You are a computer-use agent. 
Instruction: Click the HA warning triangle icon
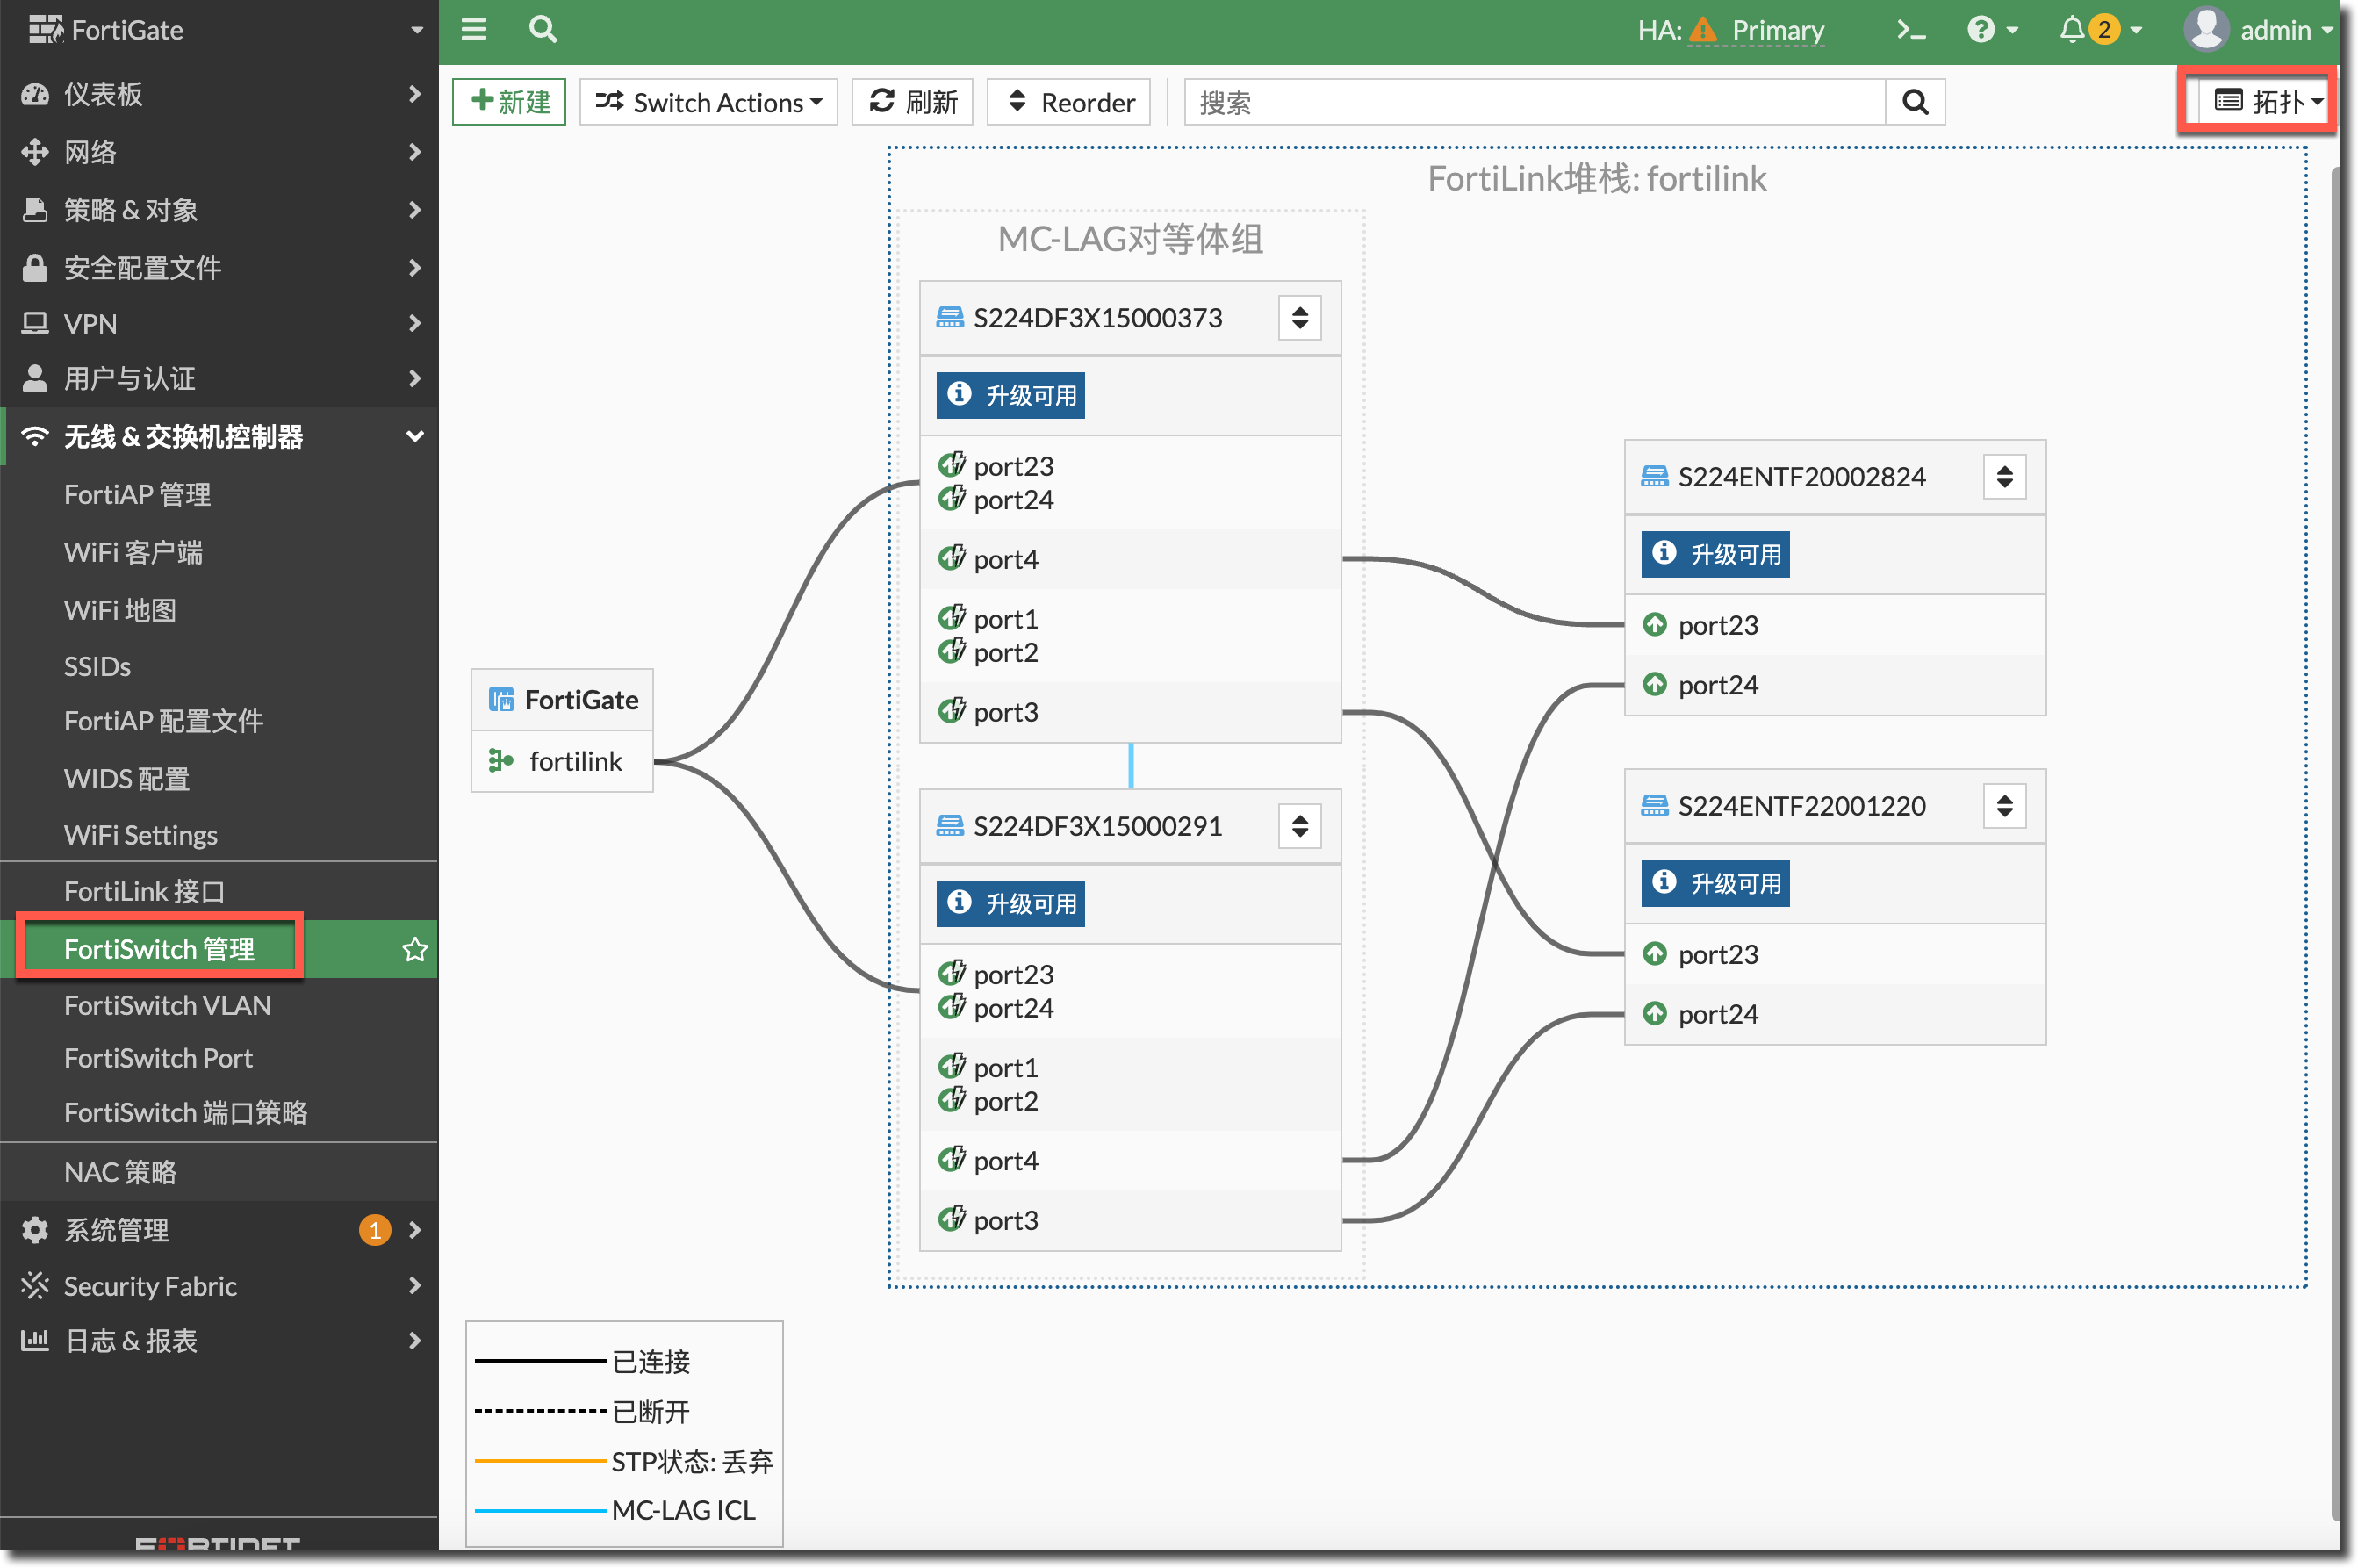[1702, 31]
